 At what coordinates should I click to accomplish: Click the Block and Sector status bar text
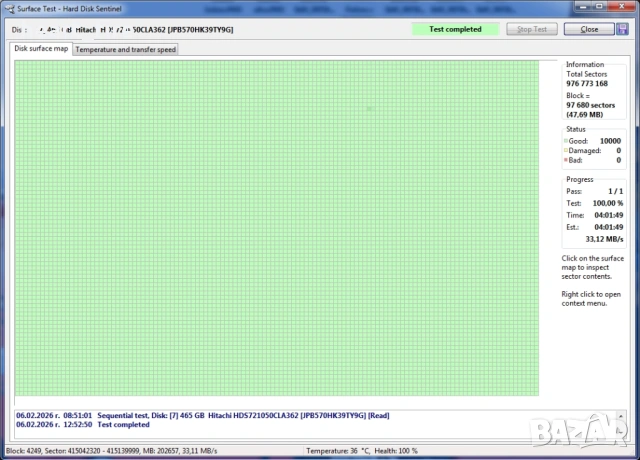click(110, 452)
